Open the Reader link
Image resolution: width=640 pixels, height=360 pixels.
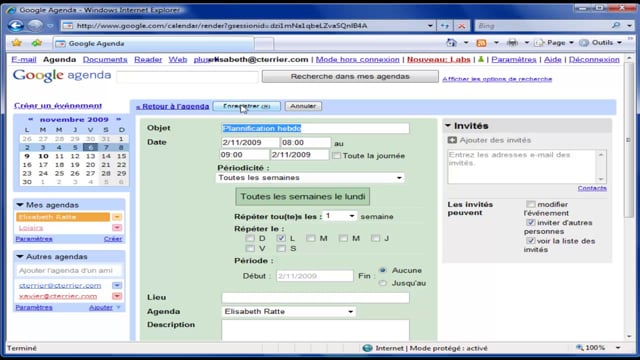click(148, 60)
